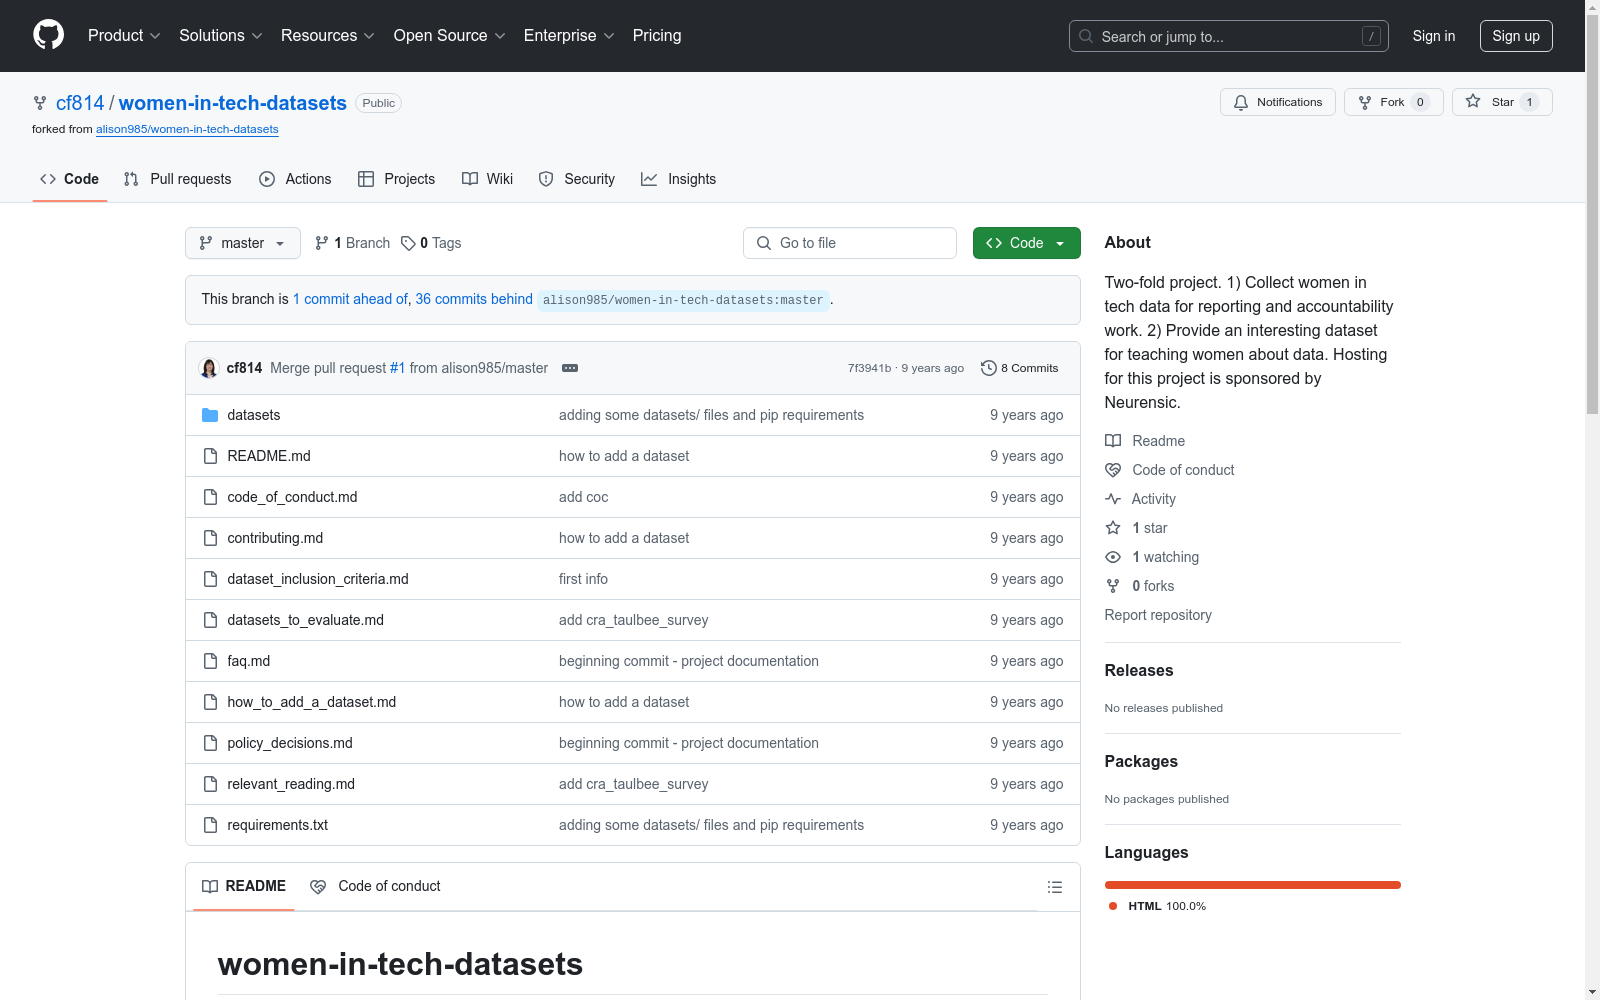This screenshot has height=1000, width=1600.
Task: Click the Sign up button
Action: (x=1516, y=36)
